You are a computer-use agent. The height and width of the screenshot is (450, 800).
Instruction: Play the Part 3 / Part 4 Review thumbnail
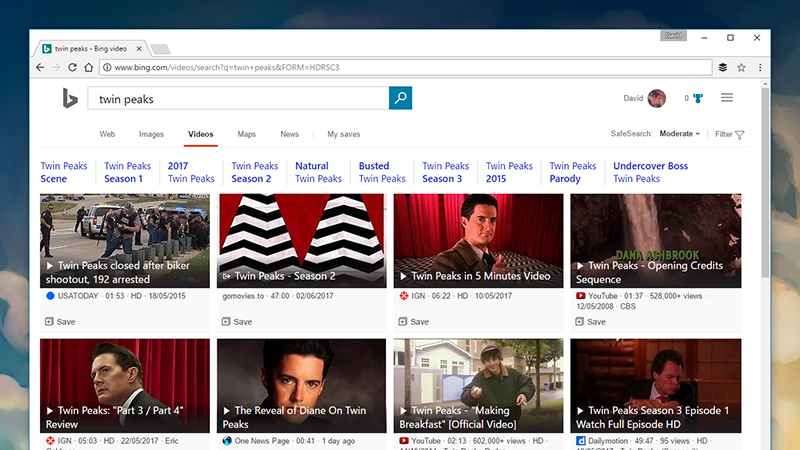(125, 386)
